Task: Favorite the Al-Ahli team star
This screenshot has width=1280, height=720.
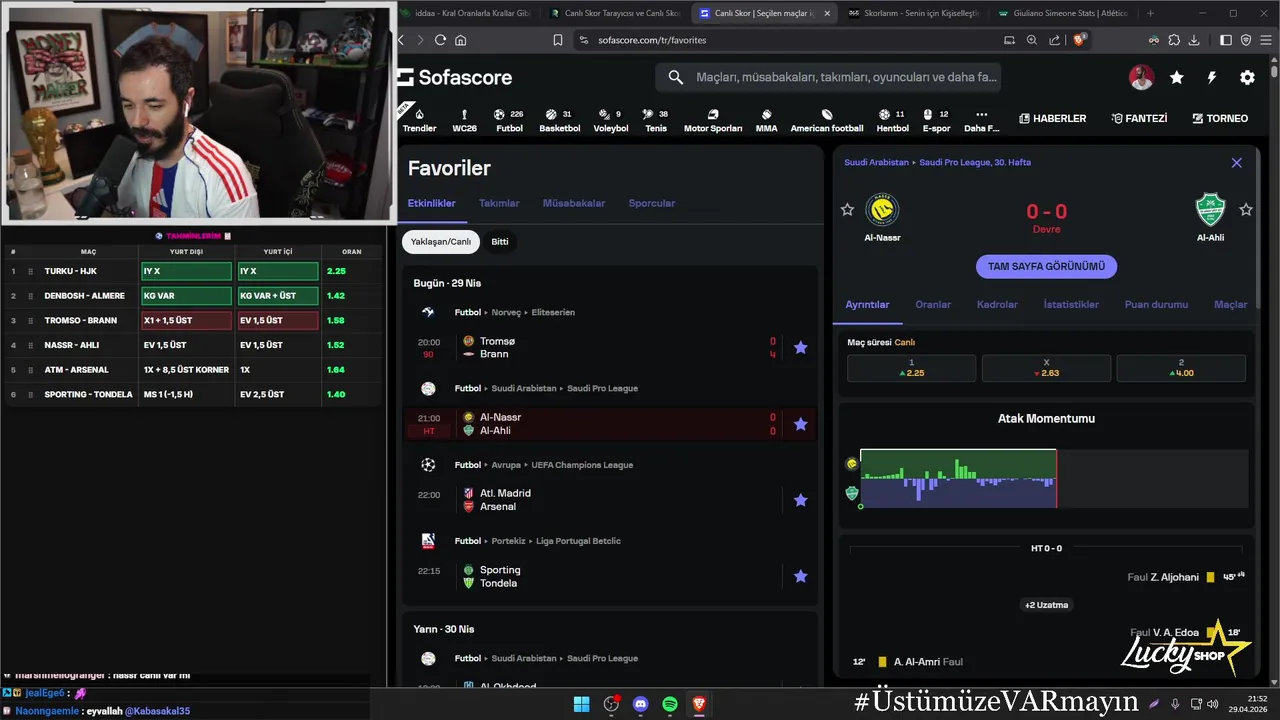Action: [x=1246, y=210]
